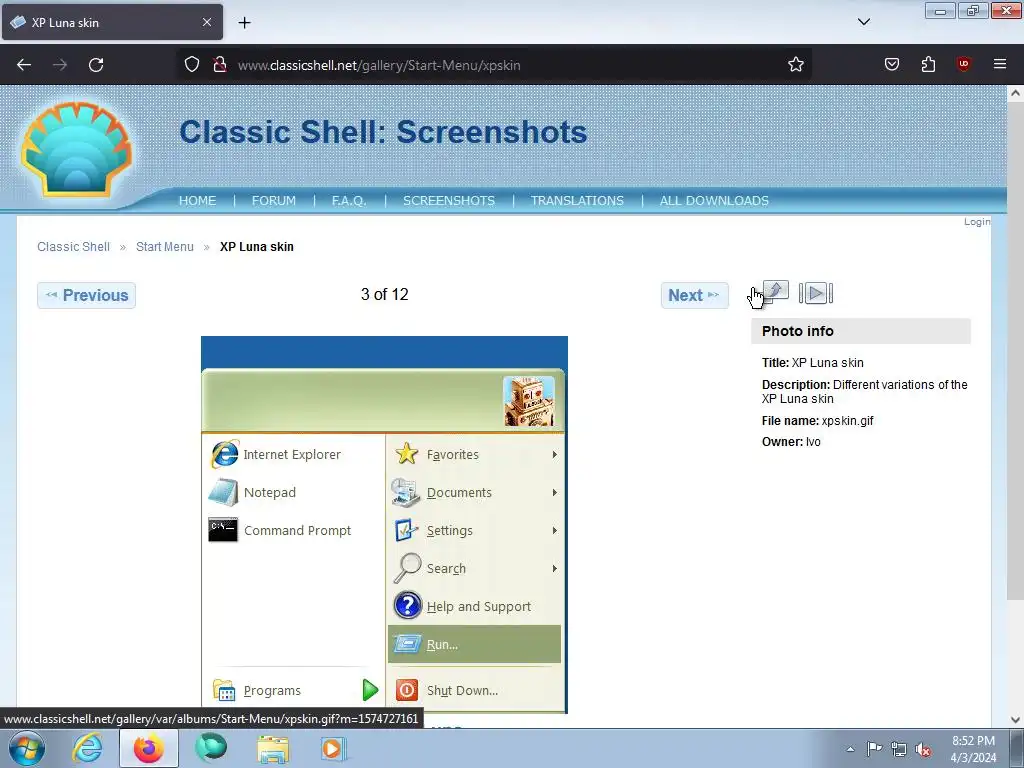Click the Photo info heading
This screenshot has width=1024, height=768.
point(797,331)
